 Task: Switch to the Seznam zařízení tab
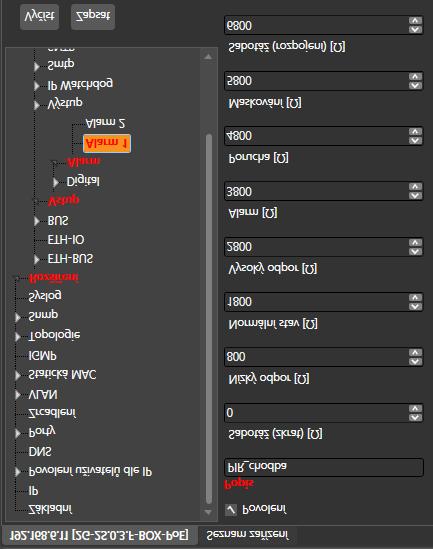pos(247,535)
